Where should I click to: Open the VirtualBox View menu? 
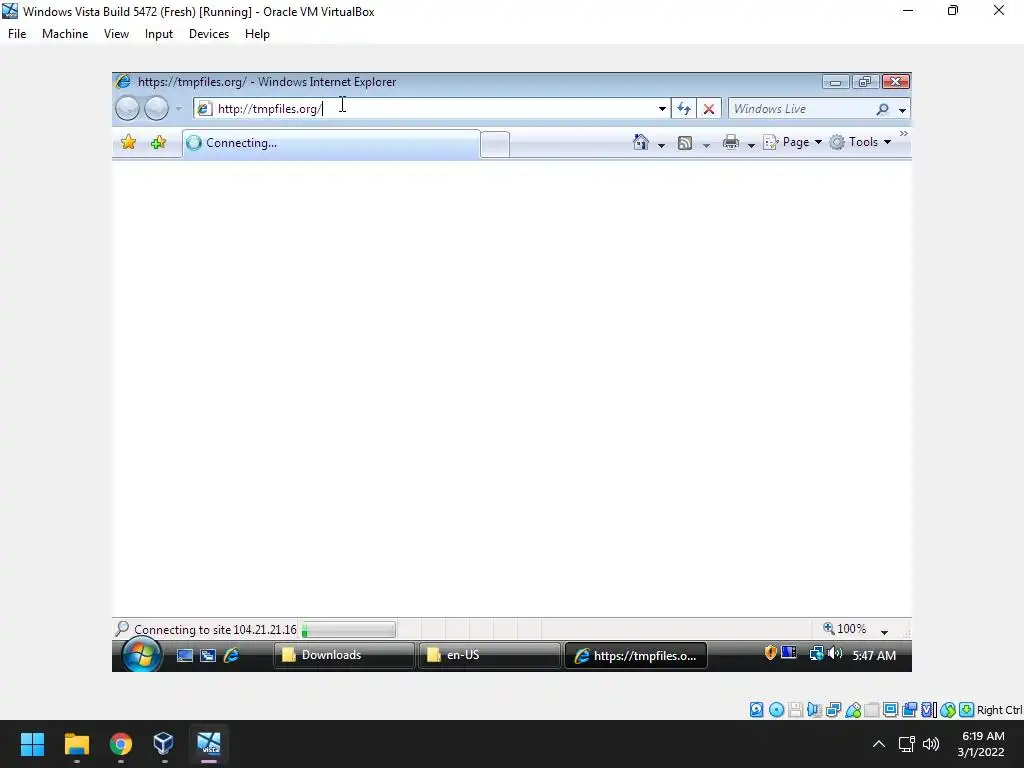[x=116, y=34]
